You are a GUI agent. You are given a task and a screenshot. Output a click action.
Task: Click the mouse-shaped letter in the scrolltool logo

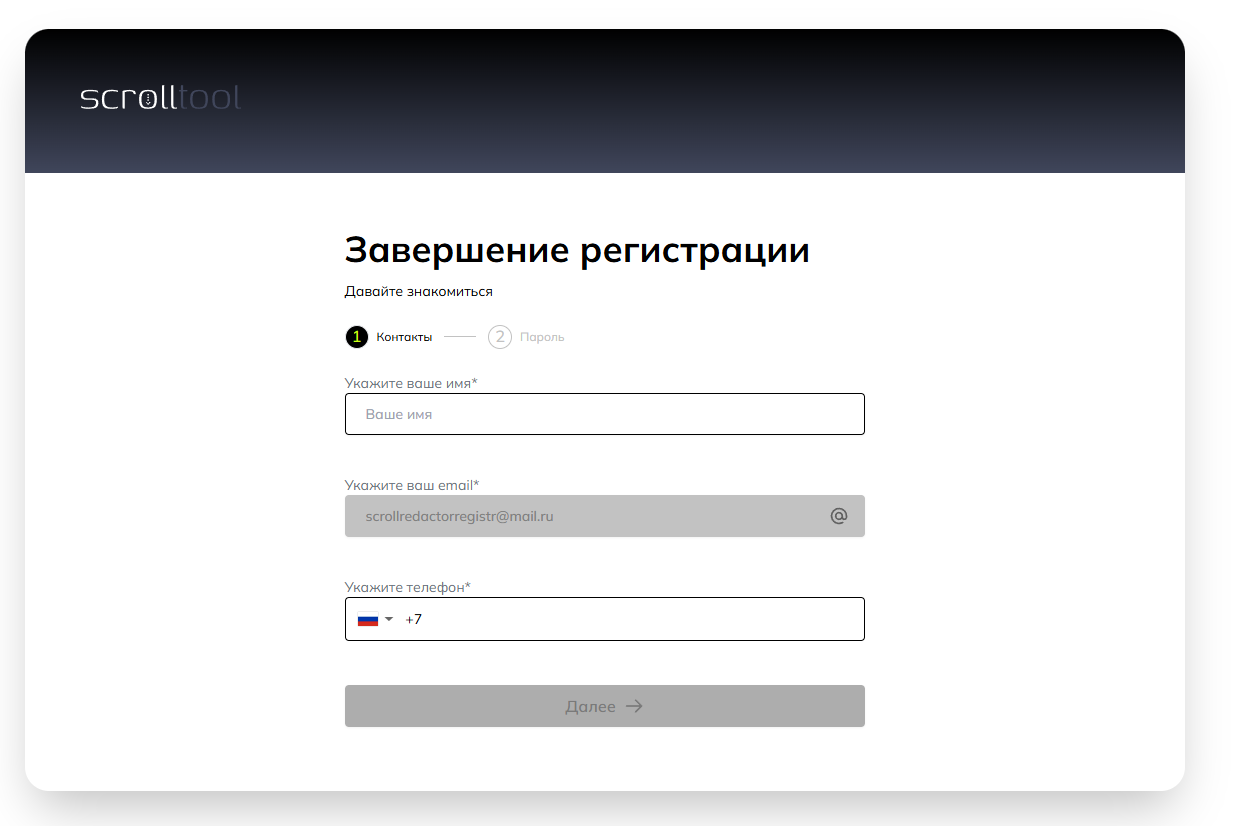click(x=148, y=99)
